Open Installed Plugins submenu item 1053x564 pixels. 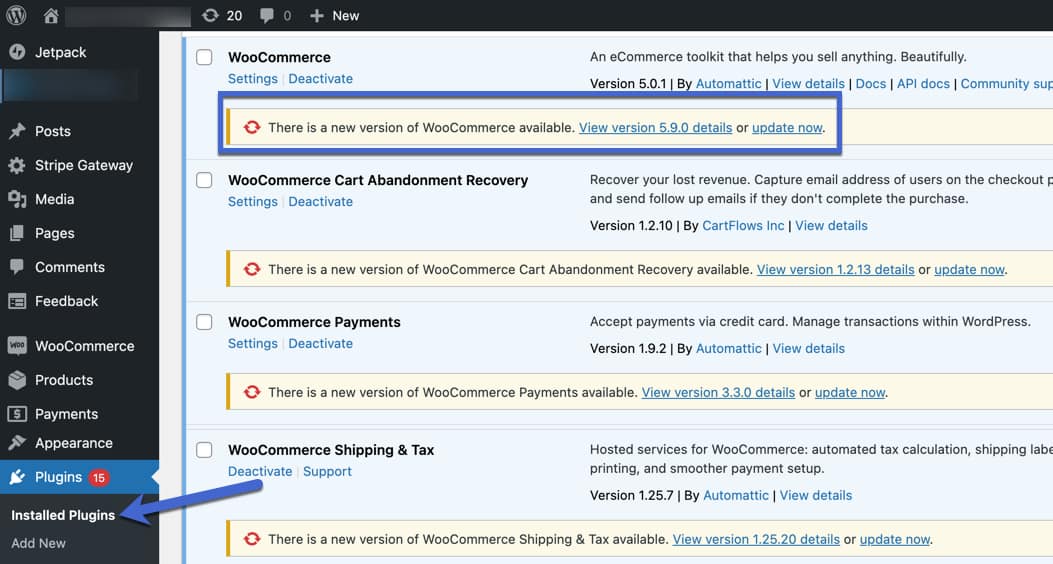63,515
